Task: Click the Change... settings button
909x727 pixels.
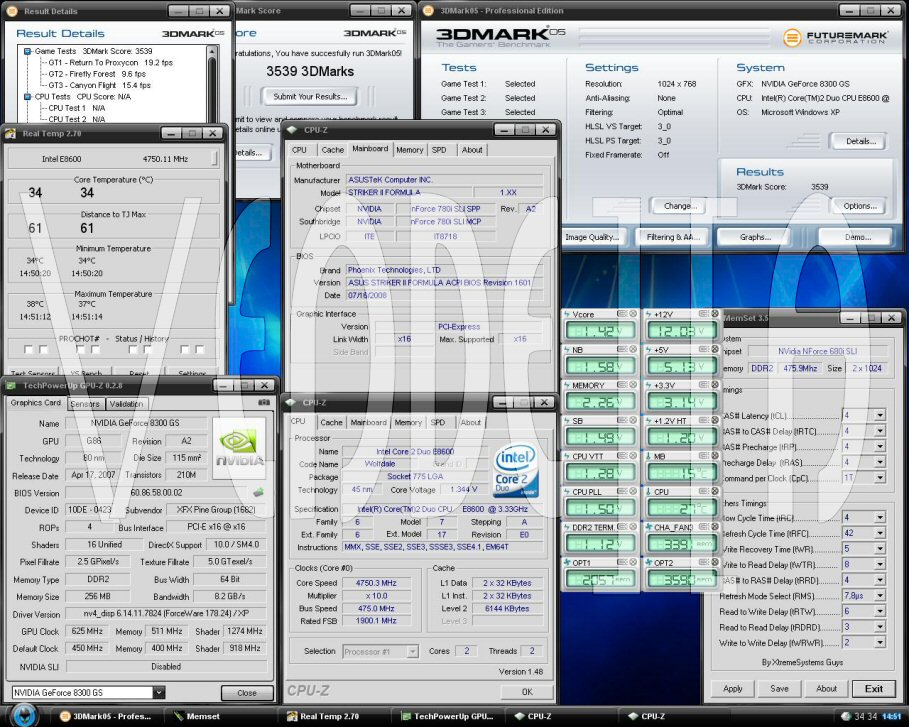Action: [681, 206]
